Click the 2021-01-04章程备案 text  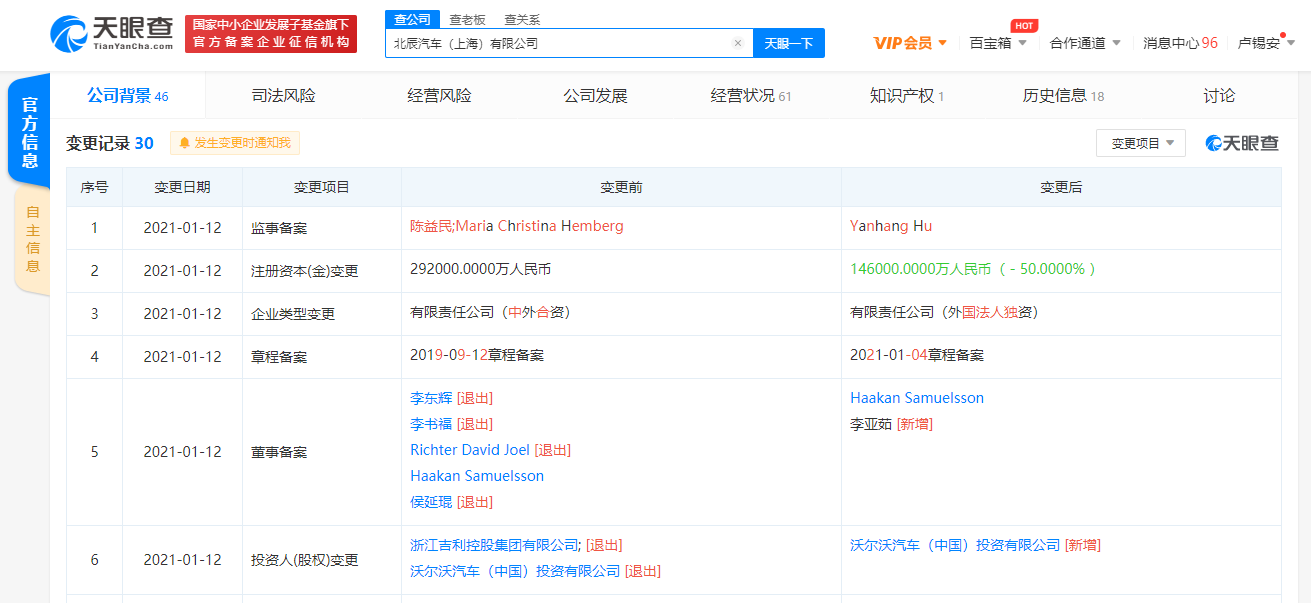(x=917, y=355)
